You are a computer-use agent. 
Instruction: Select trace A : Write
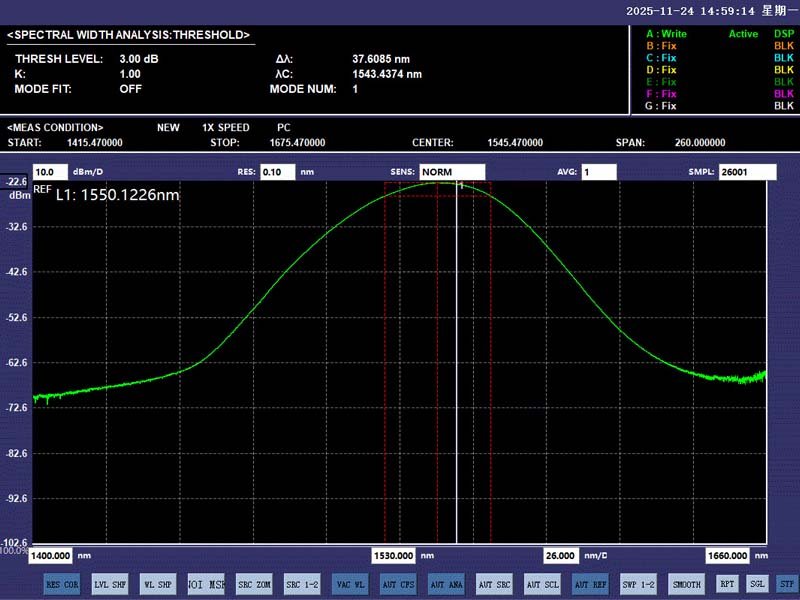pyautogui.click(x=666, y=34)
